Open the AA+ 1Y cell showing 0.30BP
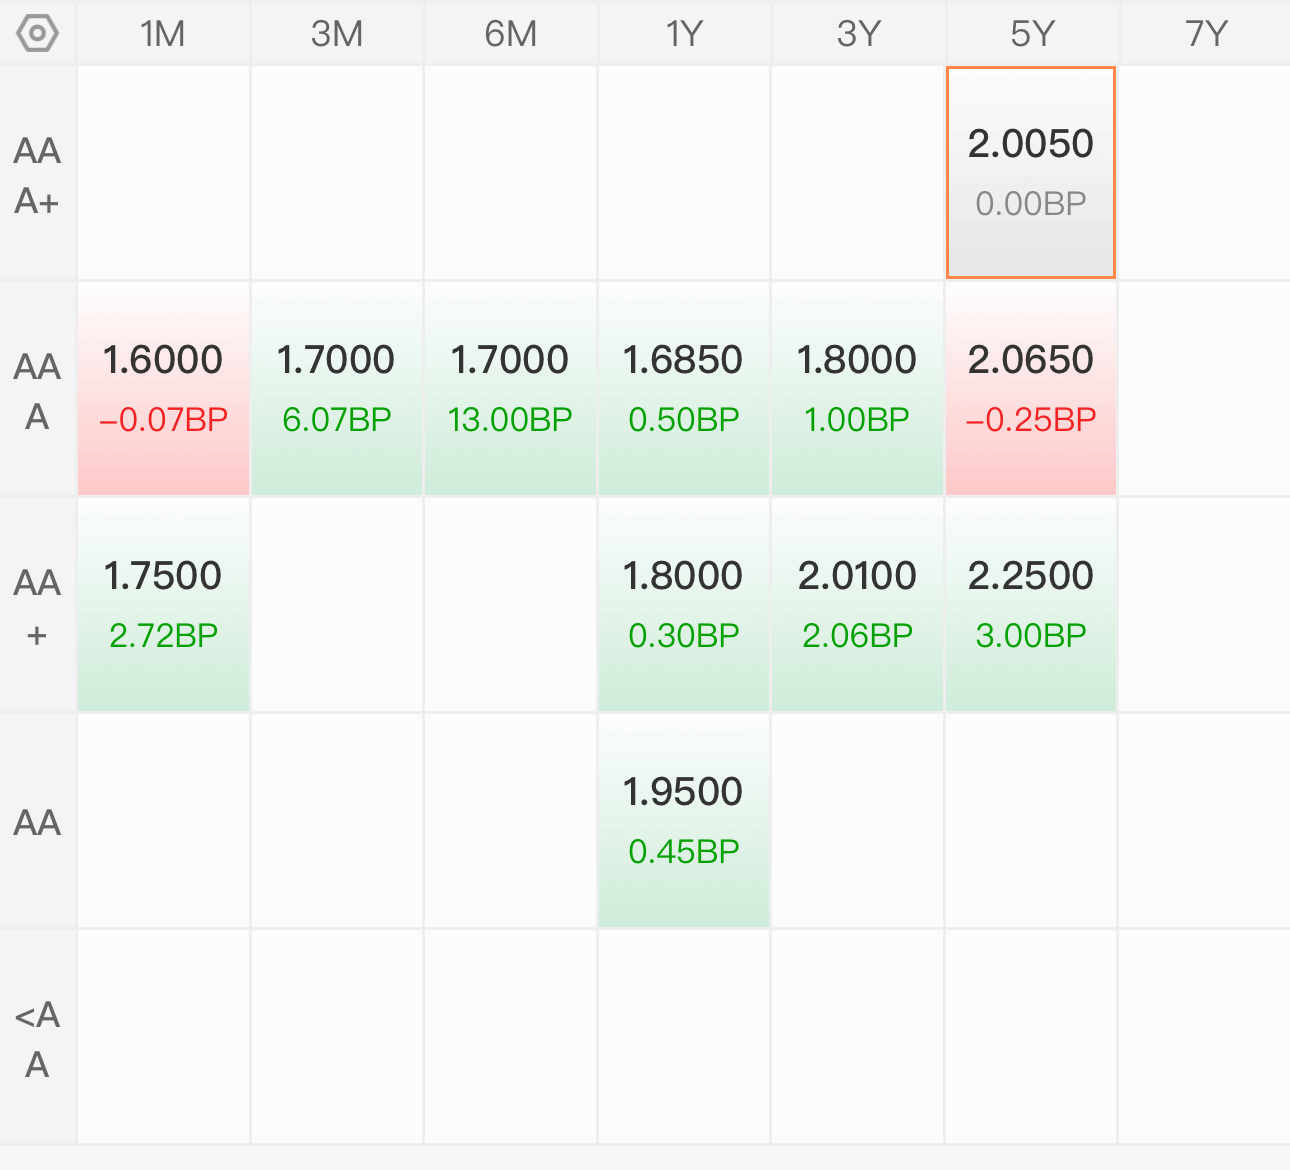 tap(684, 604)
